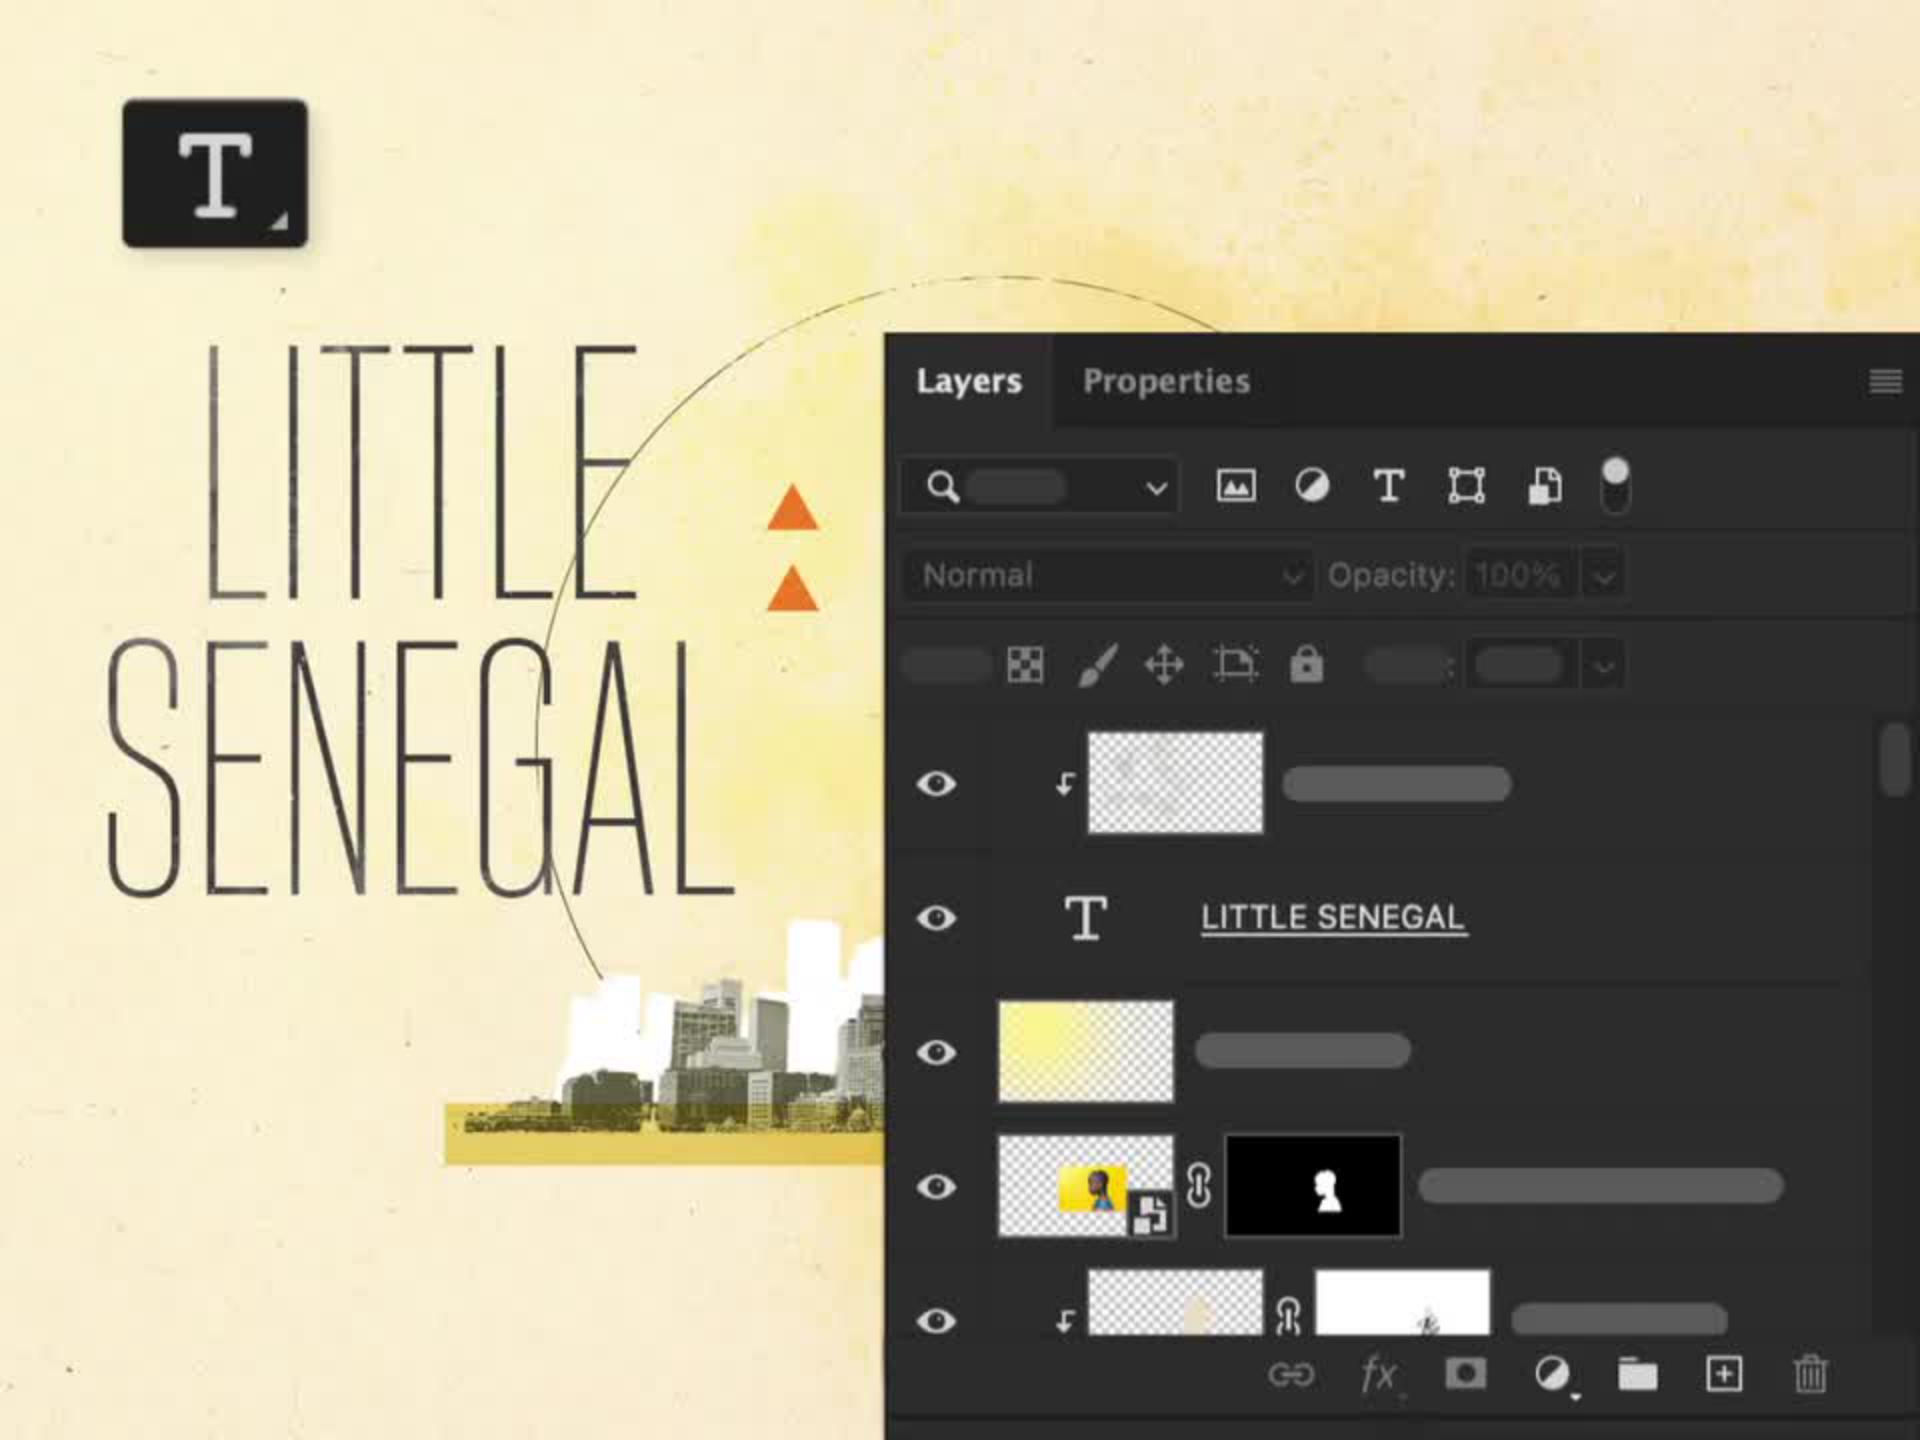1920x1440 pixels.
Task: Open the Layers panel flyout menu
Action: [1885, 381]
